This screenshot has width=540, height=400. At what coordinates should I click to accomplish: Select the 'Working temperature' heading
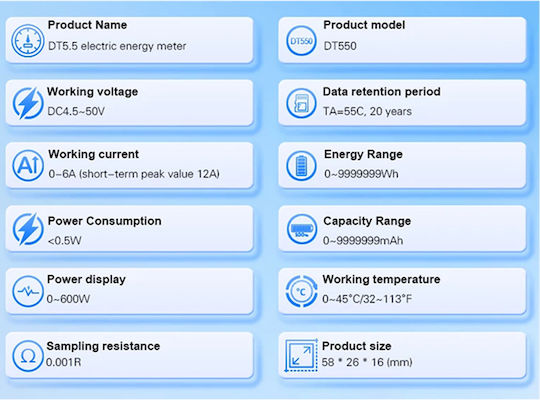click(381, 279)
